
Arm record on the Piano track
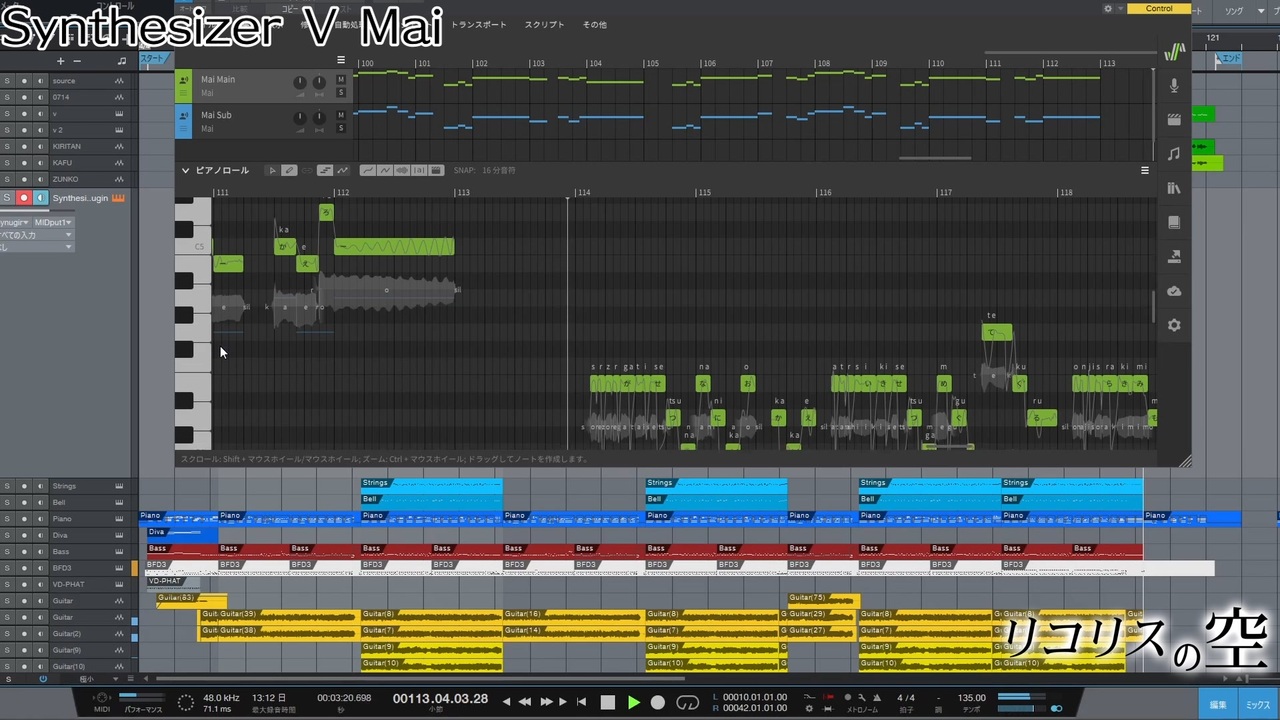(24, 519)
